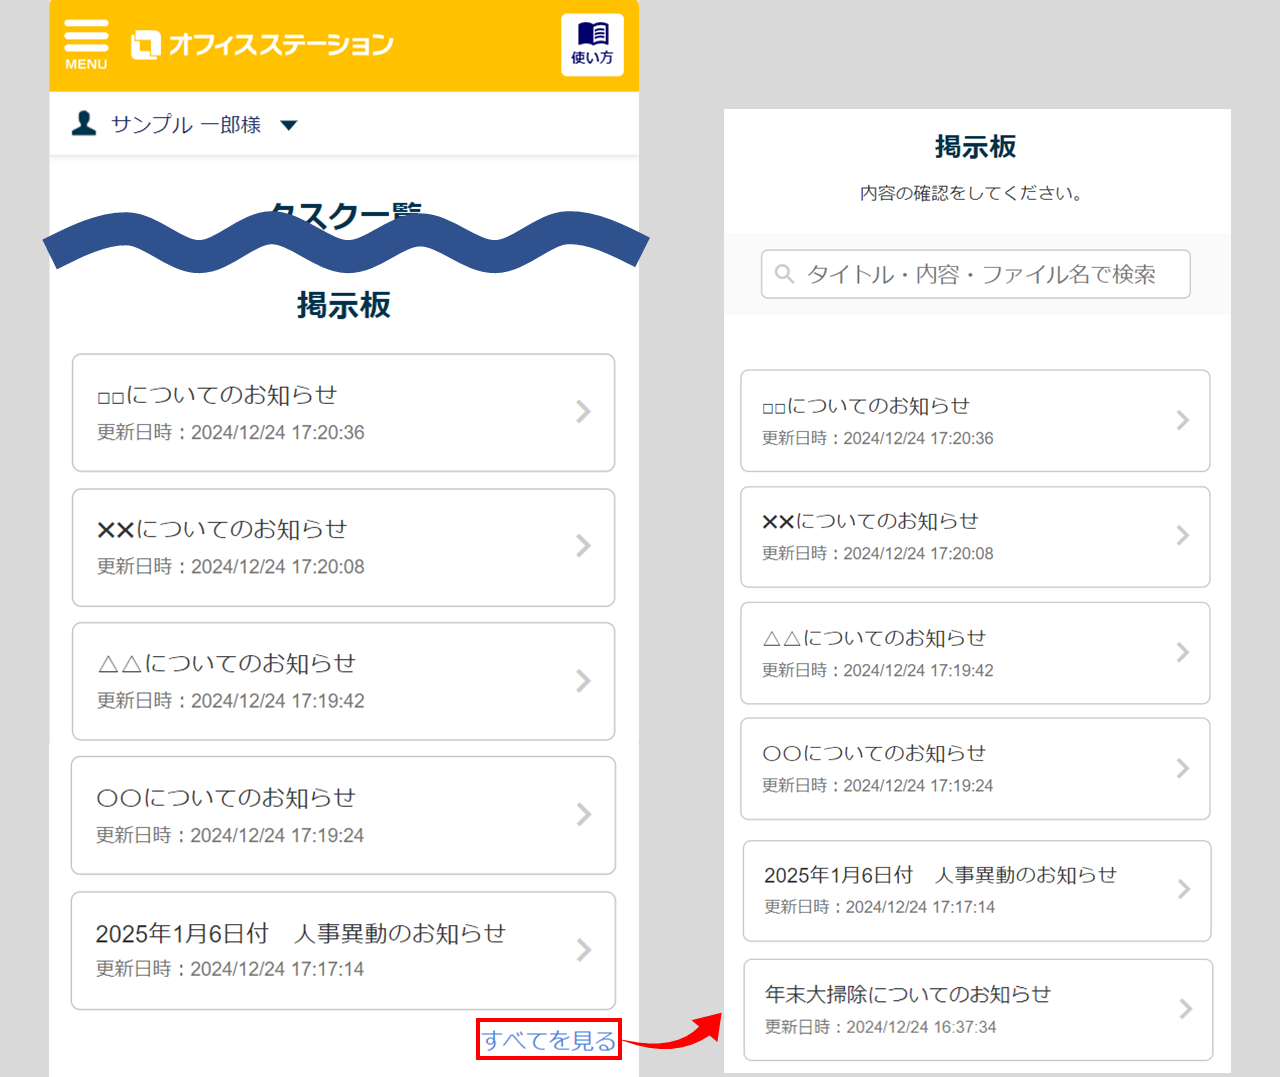Open ××についてのお知らせ in left list
Screen dimensions: 1280x1077
click(x=330, y=547)
